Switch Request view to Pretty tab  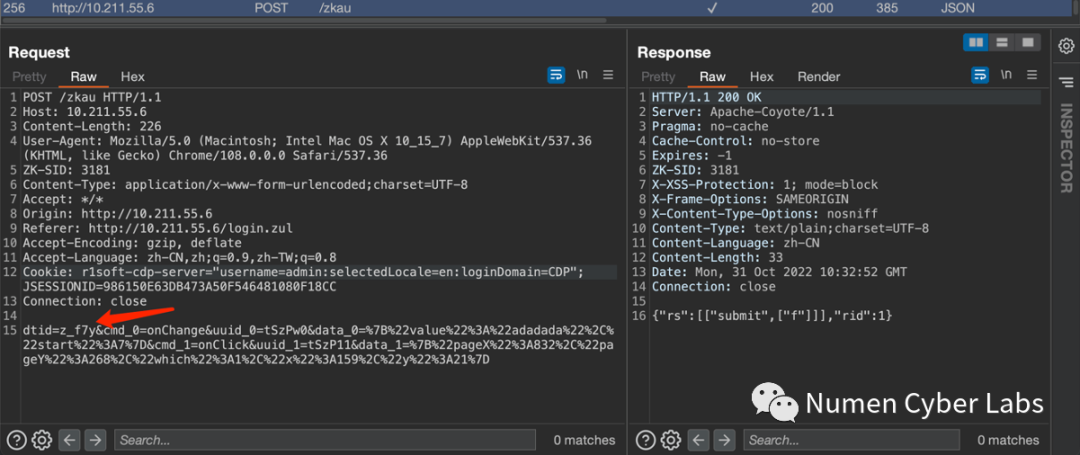[29, 76]
